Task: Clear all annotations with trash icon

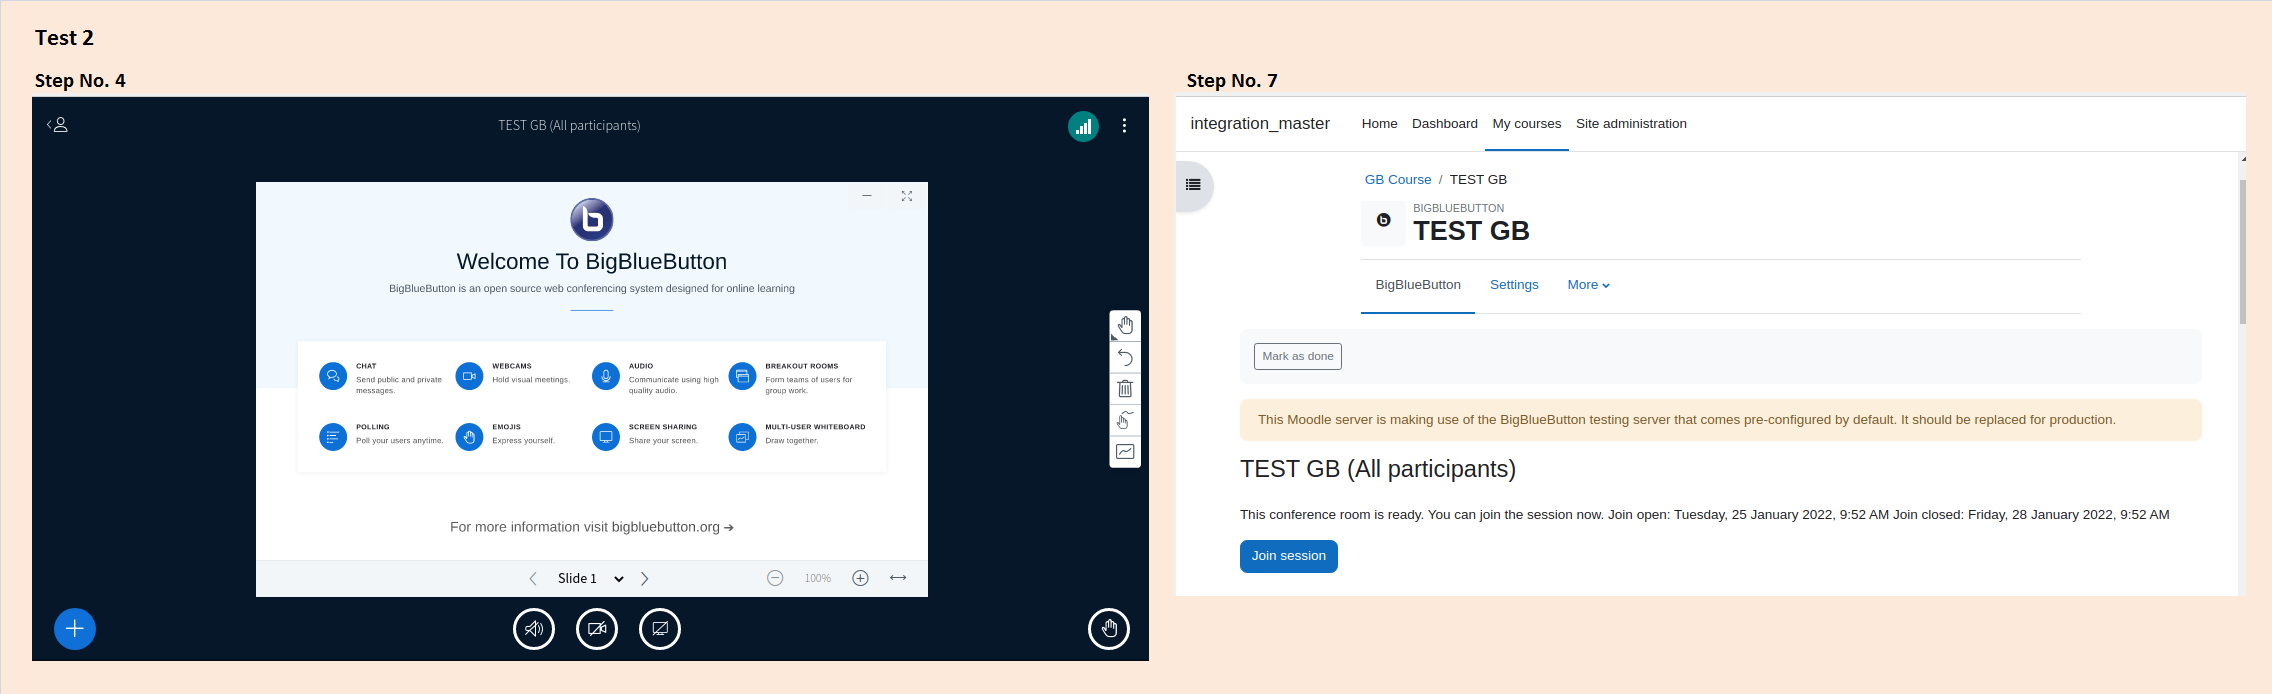Action: tap(1125, 389)
